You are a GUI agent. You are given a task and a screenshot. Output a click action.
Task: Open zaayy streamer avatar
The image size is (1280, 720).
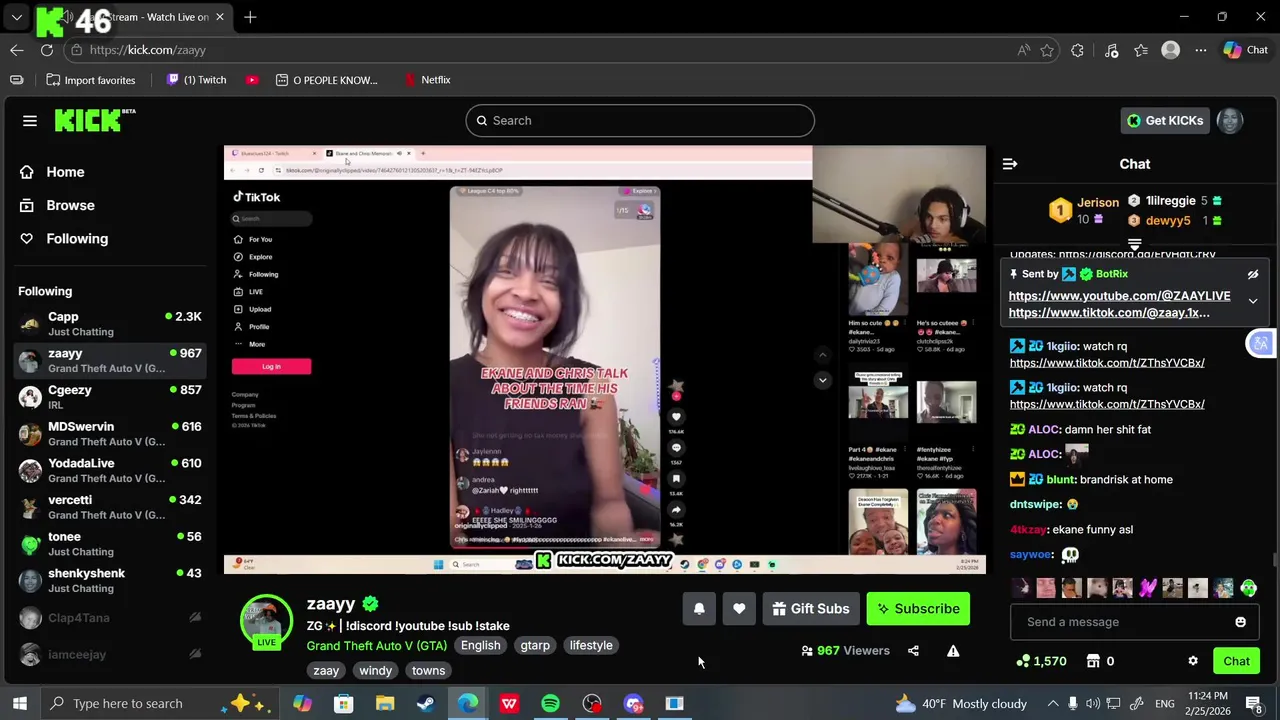tap(266, 620)
